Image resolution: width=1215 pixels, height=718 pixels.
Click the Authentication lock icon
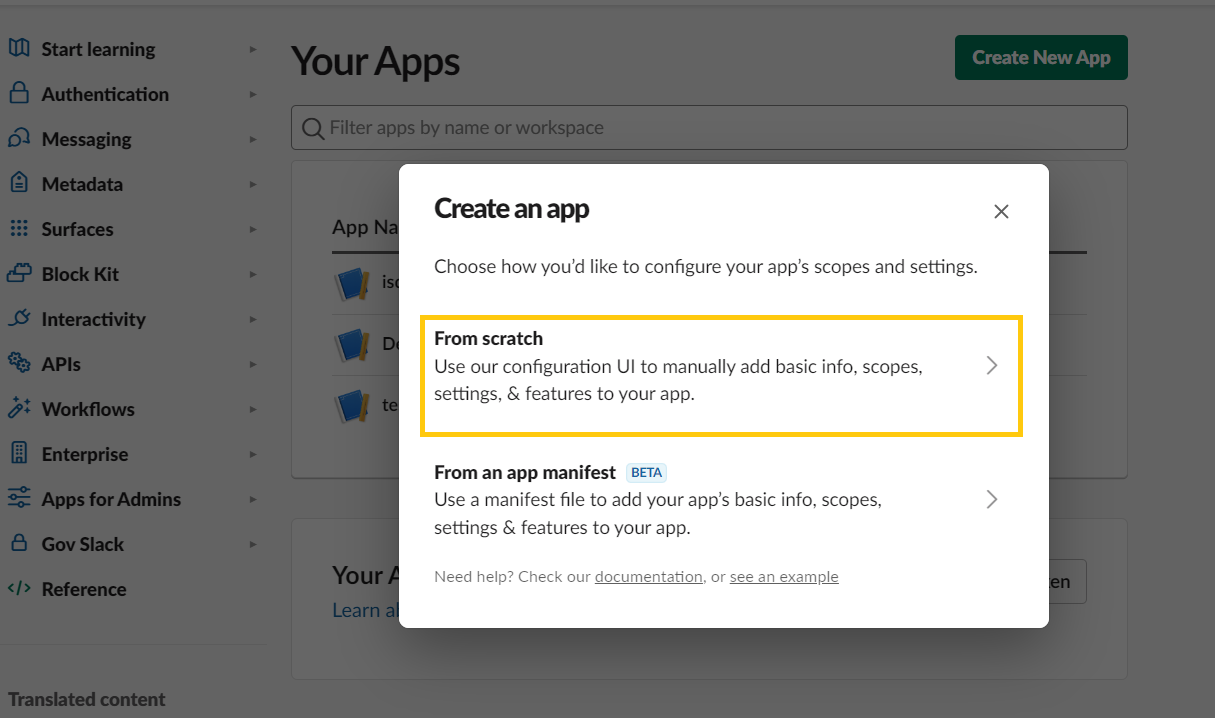click(18, 94)
